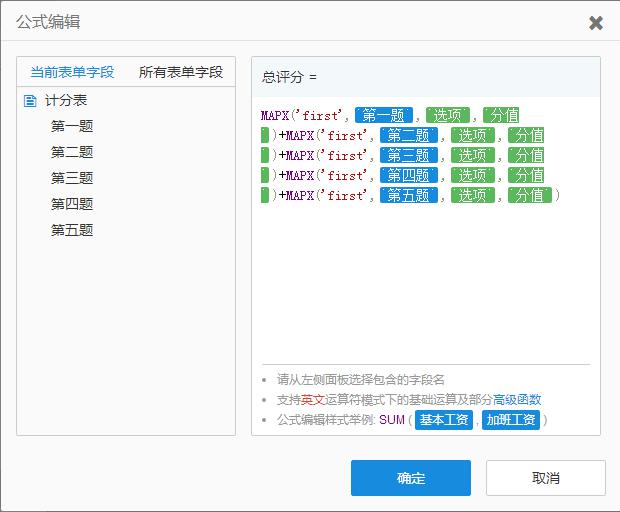
Task: Click the blue 第一题 tag in formula
Action: (x=384, y=116)
